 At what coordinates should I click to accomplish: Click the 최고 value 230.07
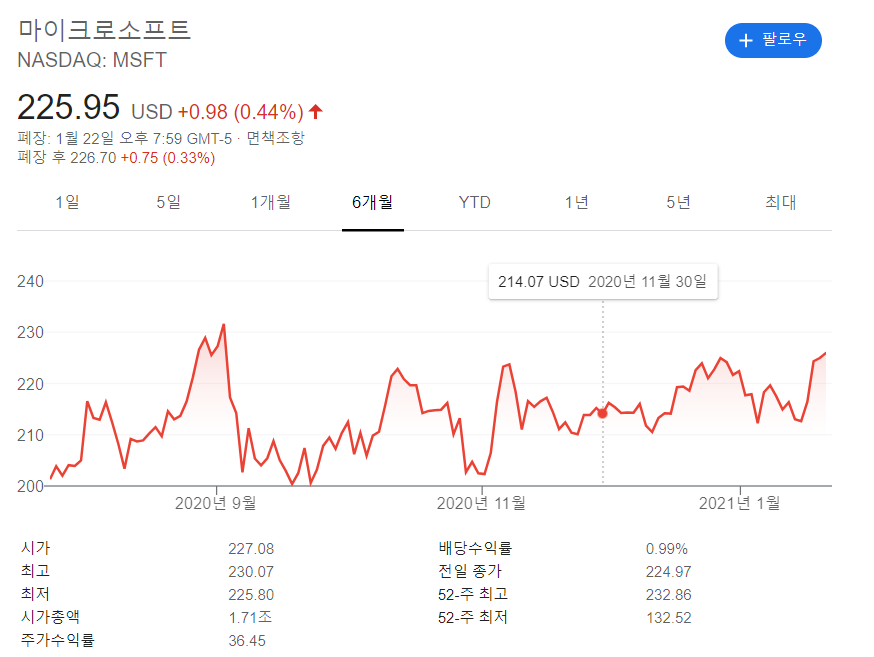click(251, 572)
